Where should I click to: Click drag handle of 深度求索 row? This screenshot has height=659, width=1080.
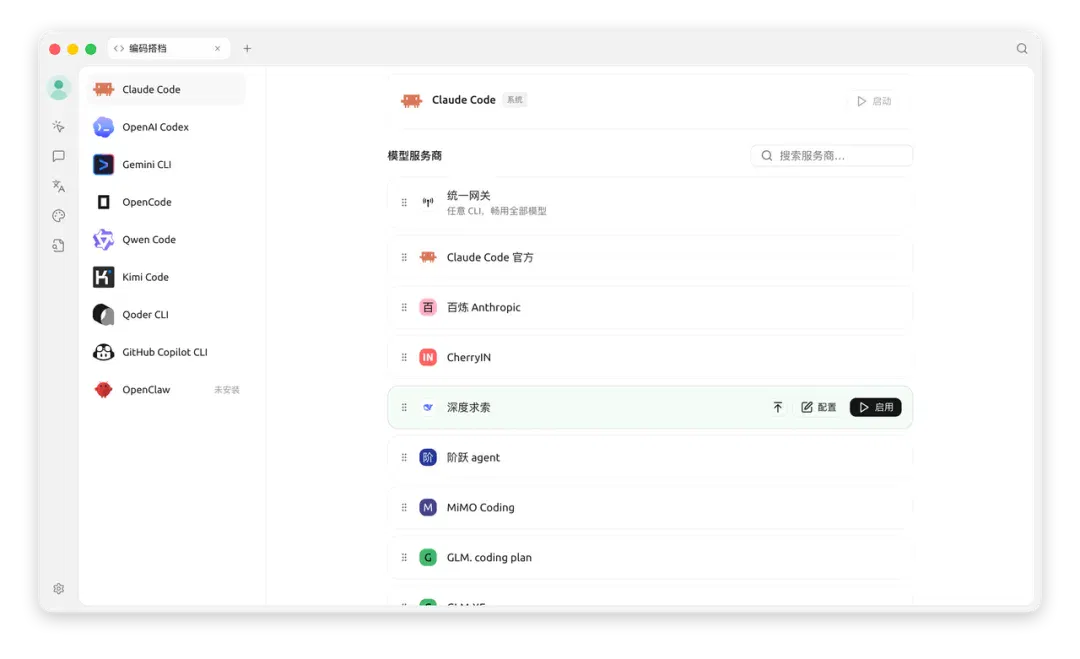[404, 408]
